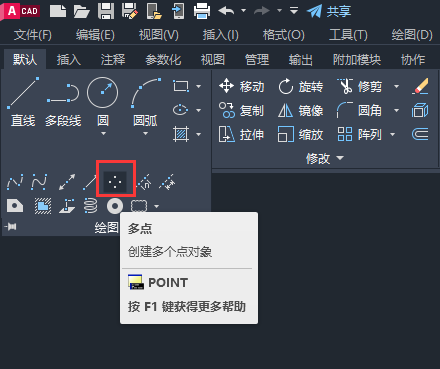Image resolution: width=440 pixels, height=369 pixels.
Task: Click the 修剪 trim tool
Action: point(360,86)
